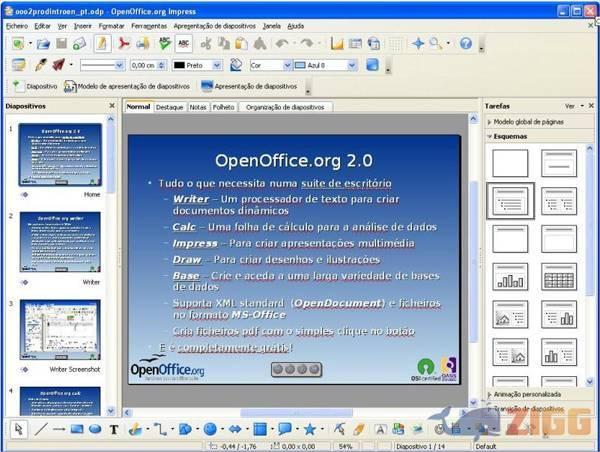The image size is (600, 452).
Task: Print the file directly
Action: pos(143,44)
